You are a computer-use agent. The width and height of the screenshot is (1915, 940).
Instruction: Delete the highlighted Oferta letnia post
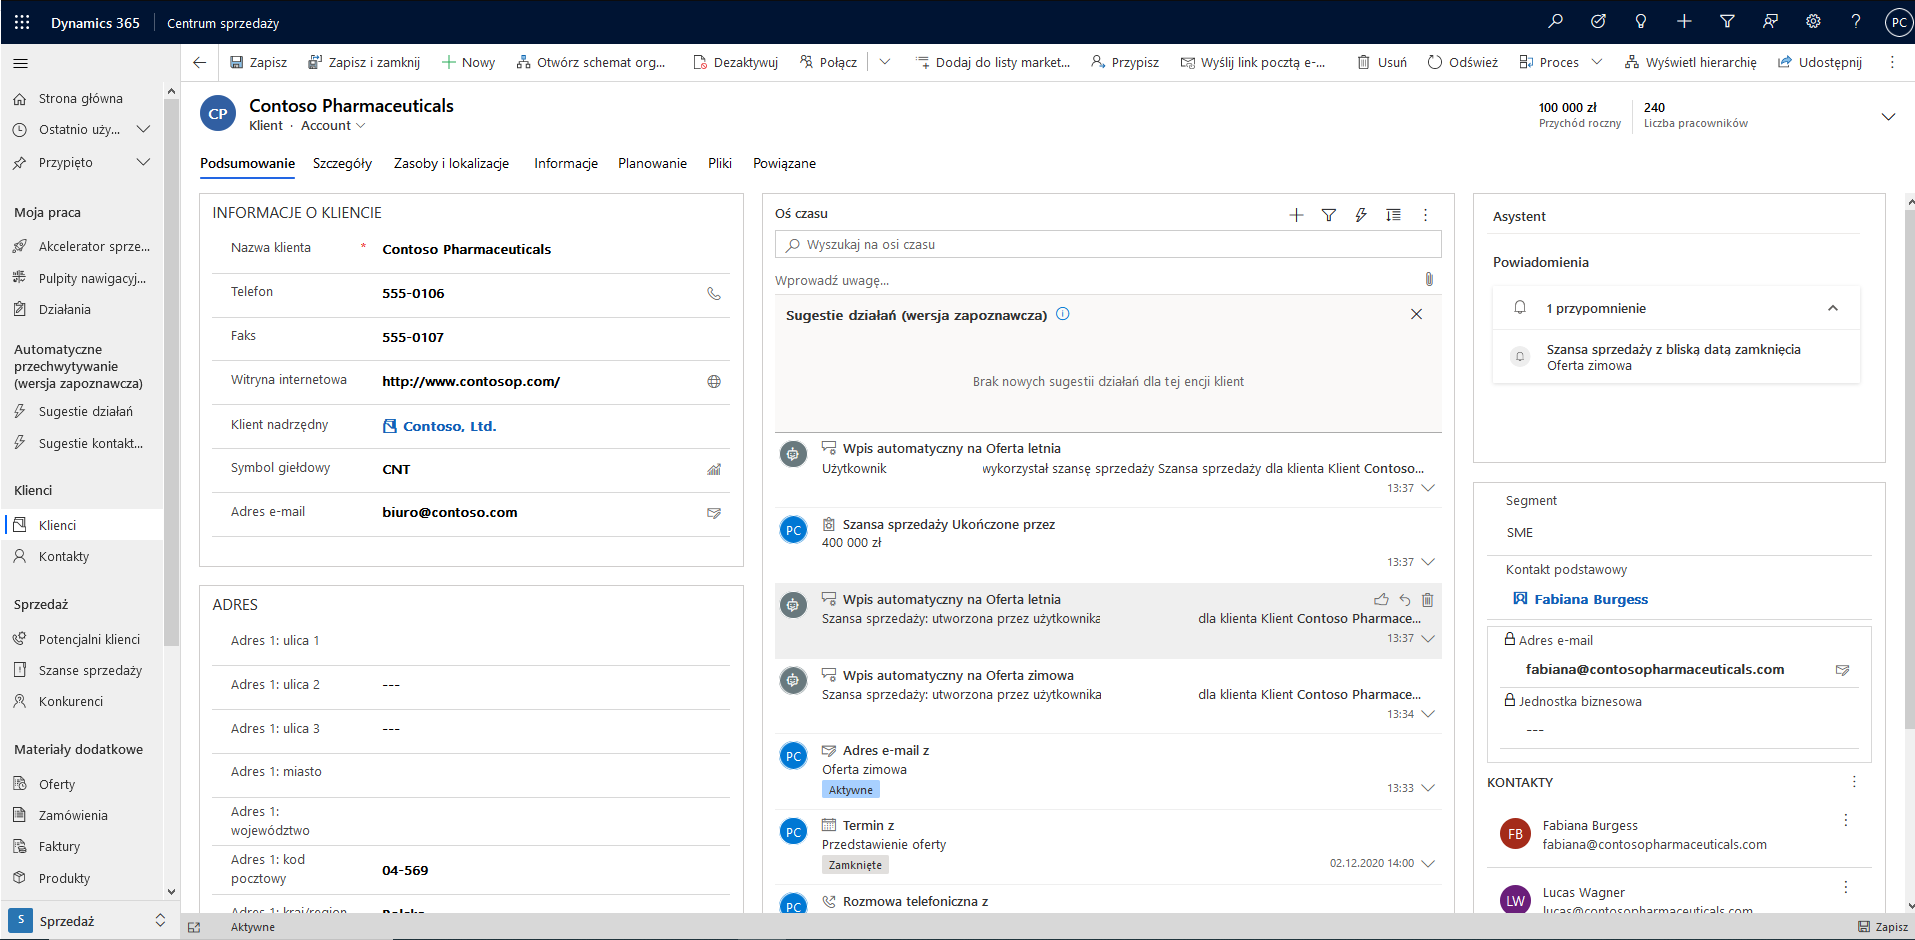pos(1427,600)
